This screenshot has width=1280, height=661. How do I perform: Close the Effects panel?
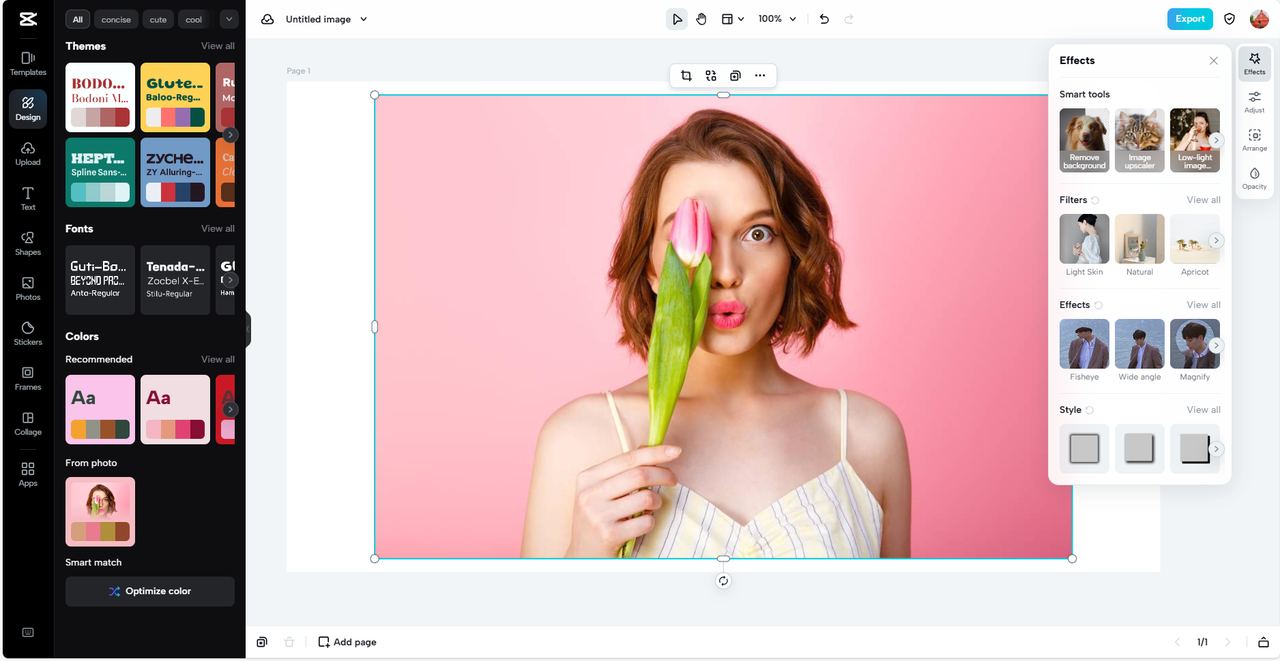pos(1213,61)
